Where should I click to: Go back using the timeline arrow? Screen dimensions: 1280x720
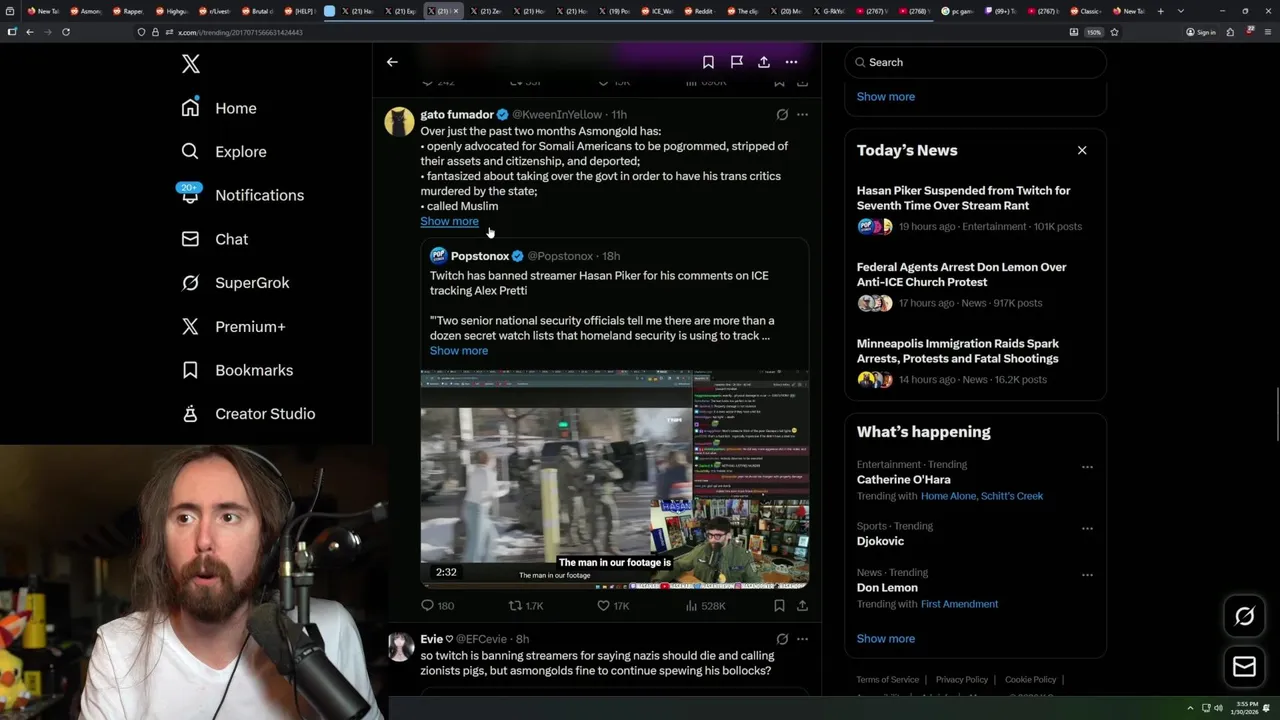click(392, 62)
